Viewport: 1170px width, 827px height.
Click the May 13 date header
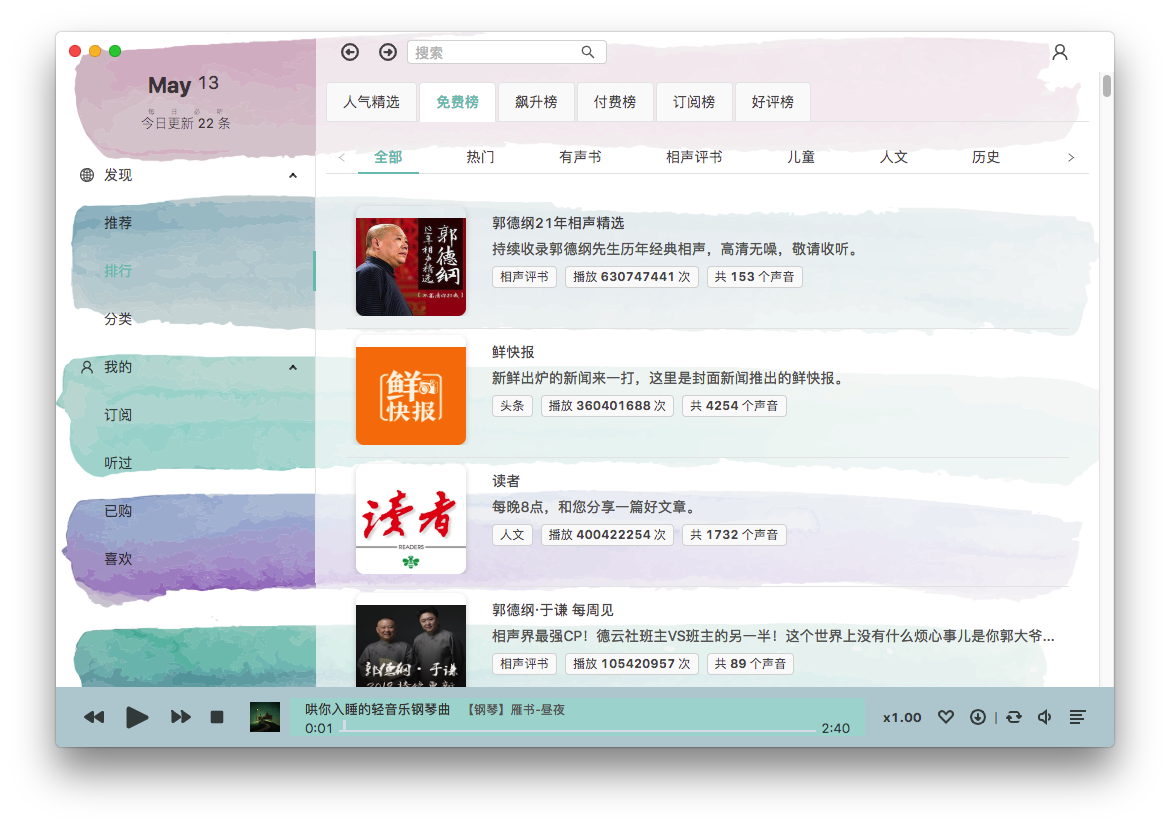click(184, 84)
